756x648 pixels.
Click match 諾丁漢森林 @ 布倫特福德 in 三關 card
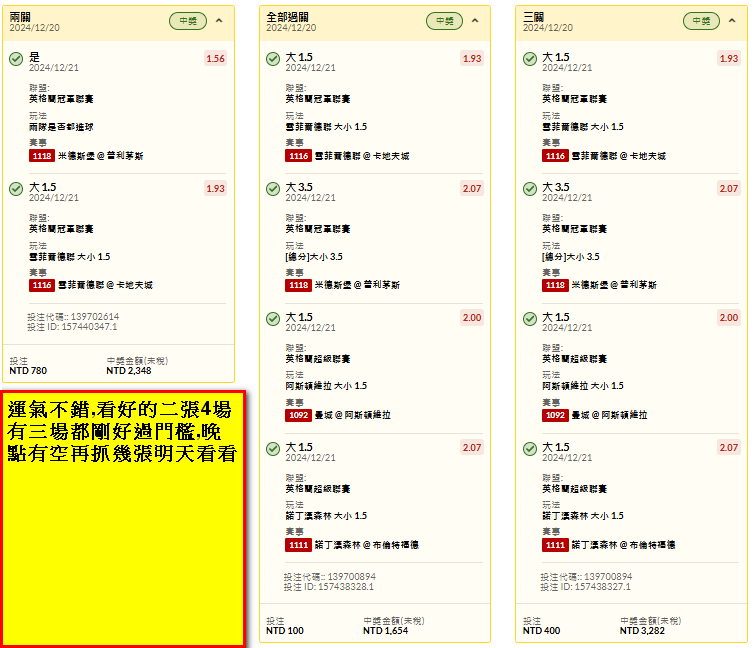point(623,545)
